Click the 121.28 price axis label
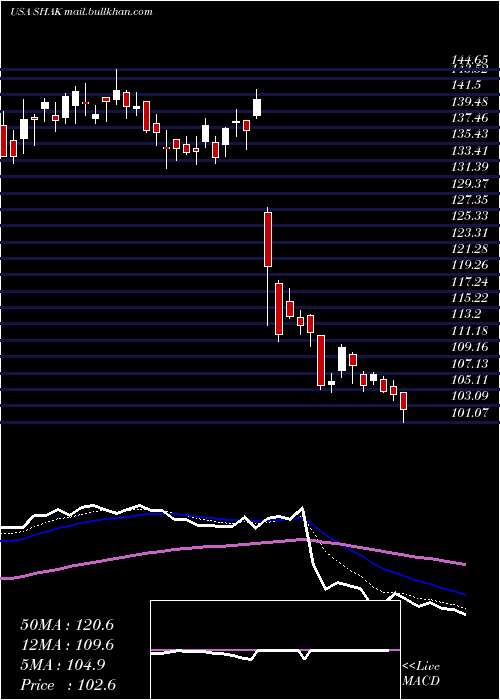 point(469,249)
